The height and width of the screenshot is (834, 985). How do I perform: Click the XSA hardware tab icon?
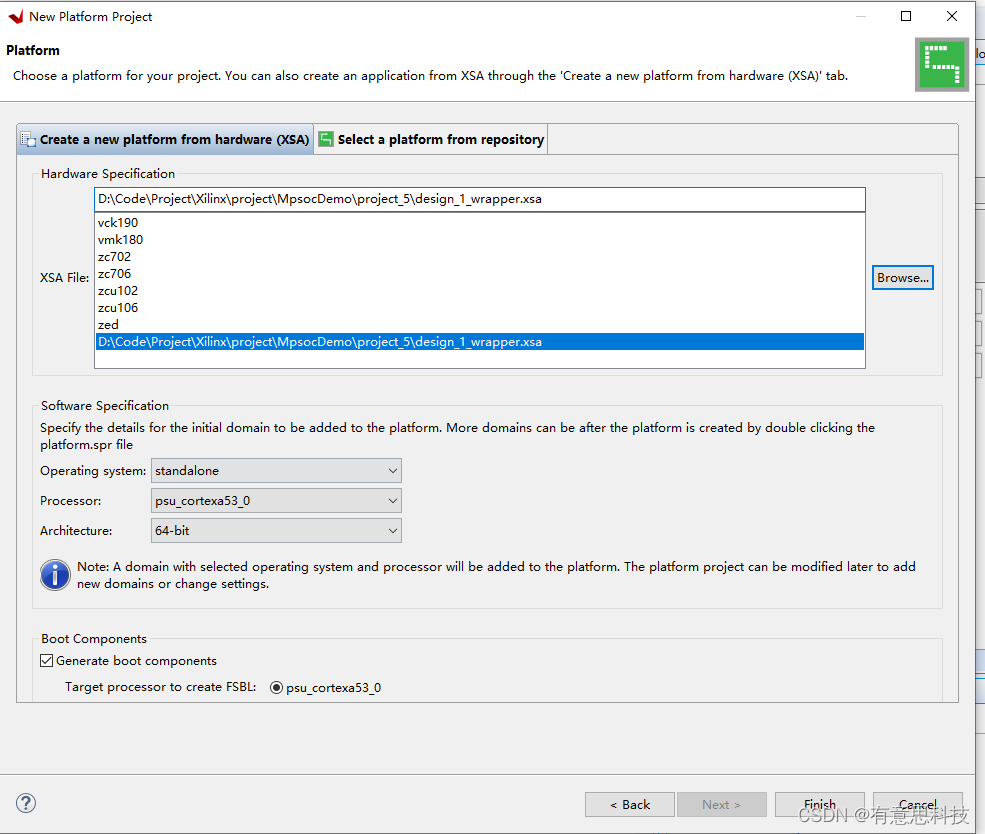pyautogui.click(x=28, y=139)
